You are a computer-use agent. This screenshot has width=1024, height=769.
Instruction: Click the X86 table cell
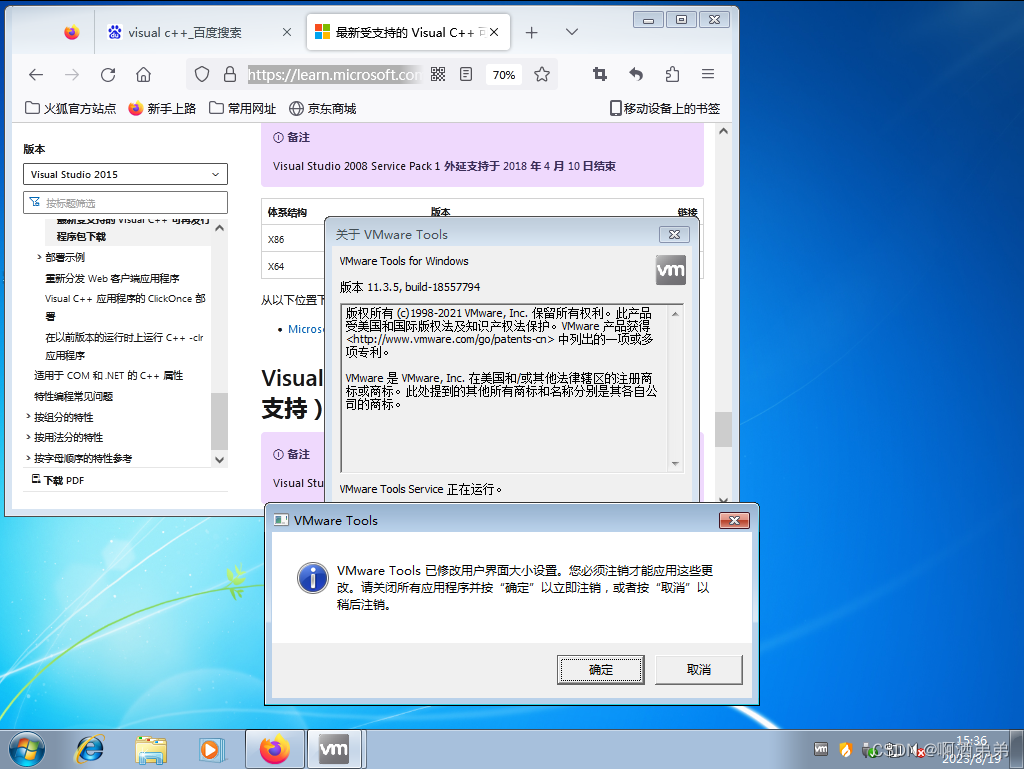point(276,240)
